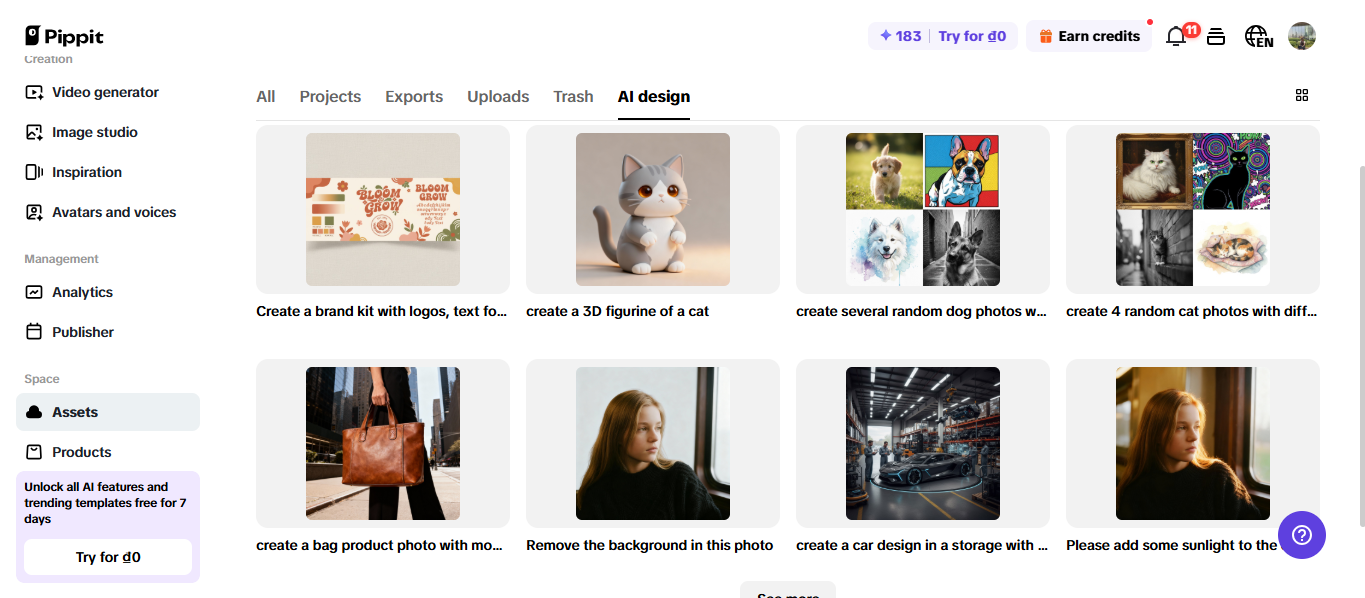Select the AI design tab
The image size is (1365, 598).
tap(654, 97)
